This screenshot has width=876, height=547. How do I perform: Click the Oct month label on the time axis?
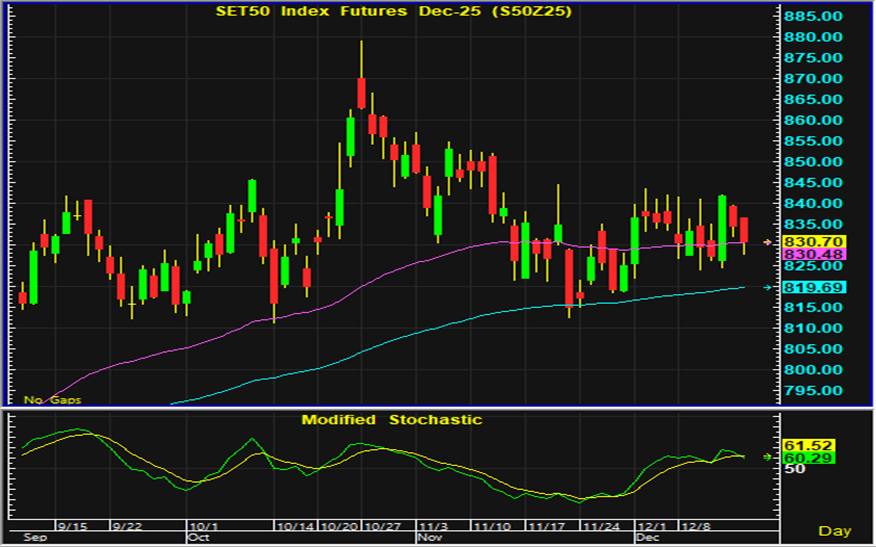(200, 537)
